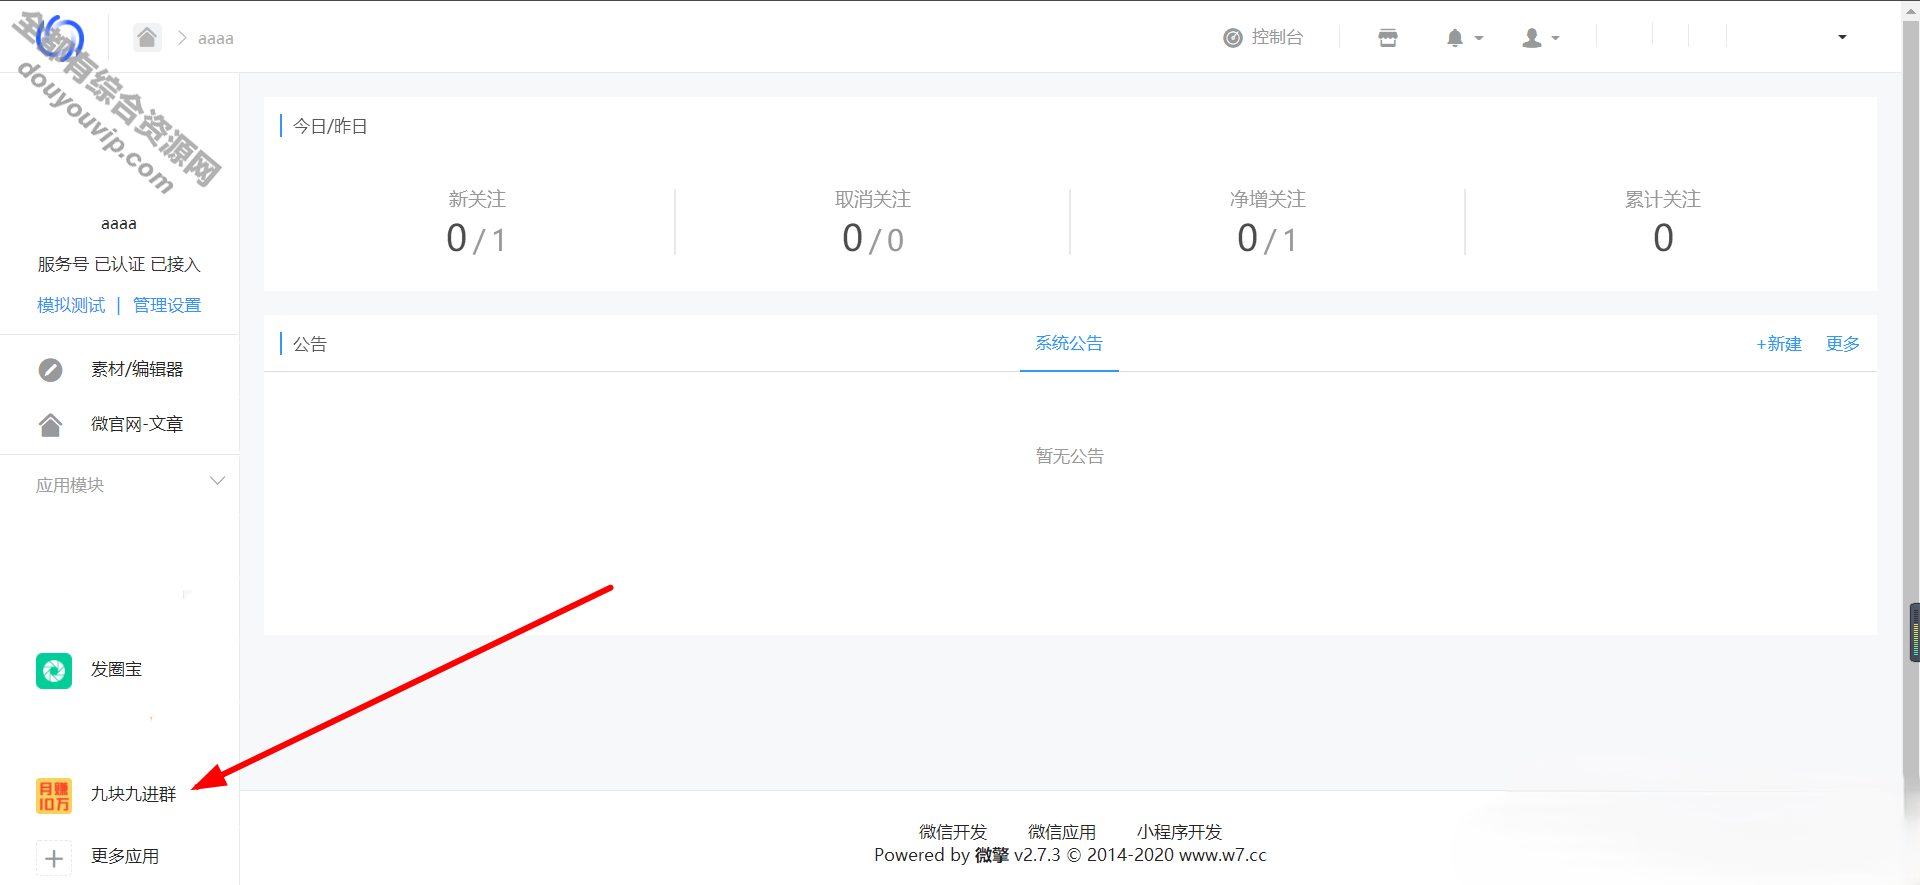Click the 累计关注 count 0
The width and height of the screenshot is (1920, 885).
(x=1663, y=238)
